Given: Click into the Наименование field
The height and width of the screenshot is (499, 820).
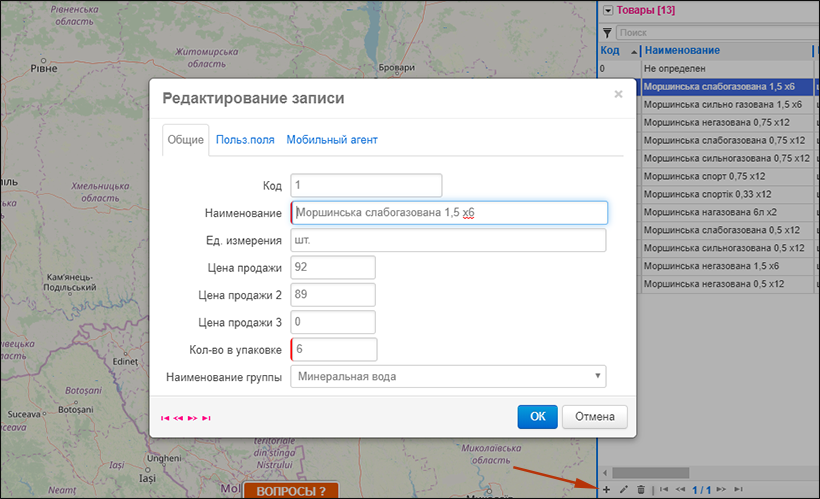Looking at the screenshot, I should pos(449,213).
